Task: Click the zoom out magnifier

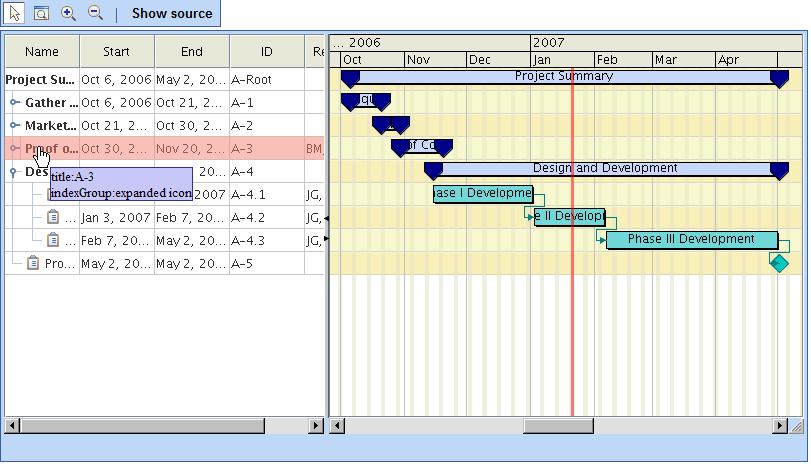Action: (95, 13)
